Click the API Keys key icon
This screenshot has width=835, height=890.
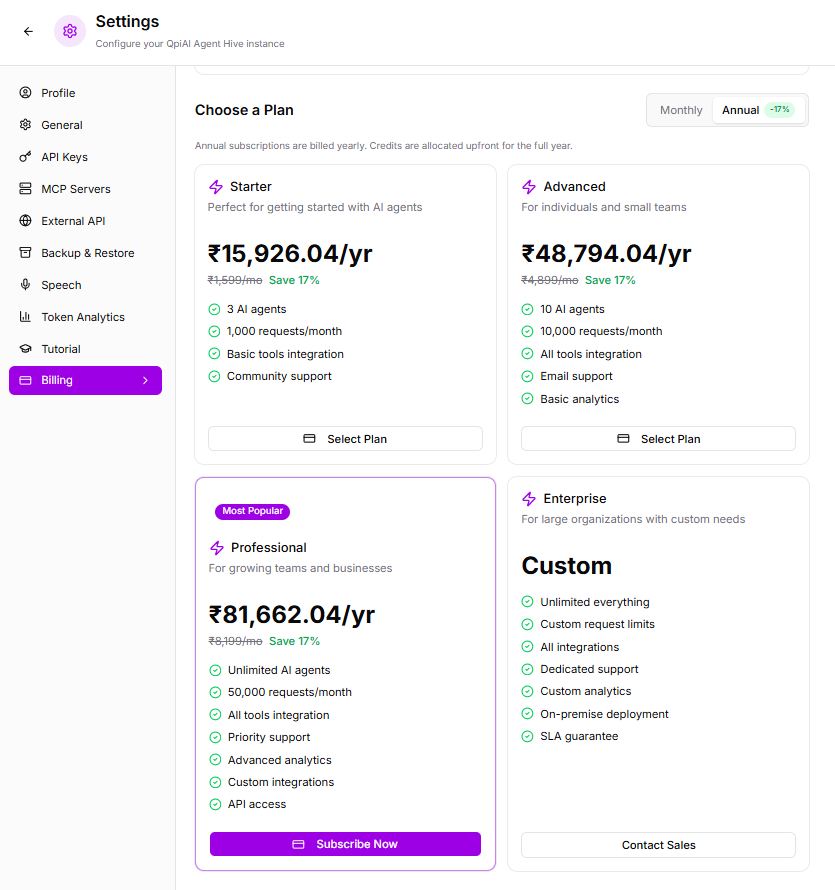coord(25,157)
